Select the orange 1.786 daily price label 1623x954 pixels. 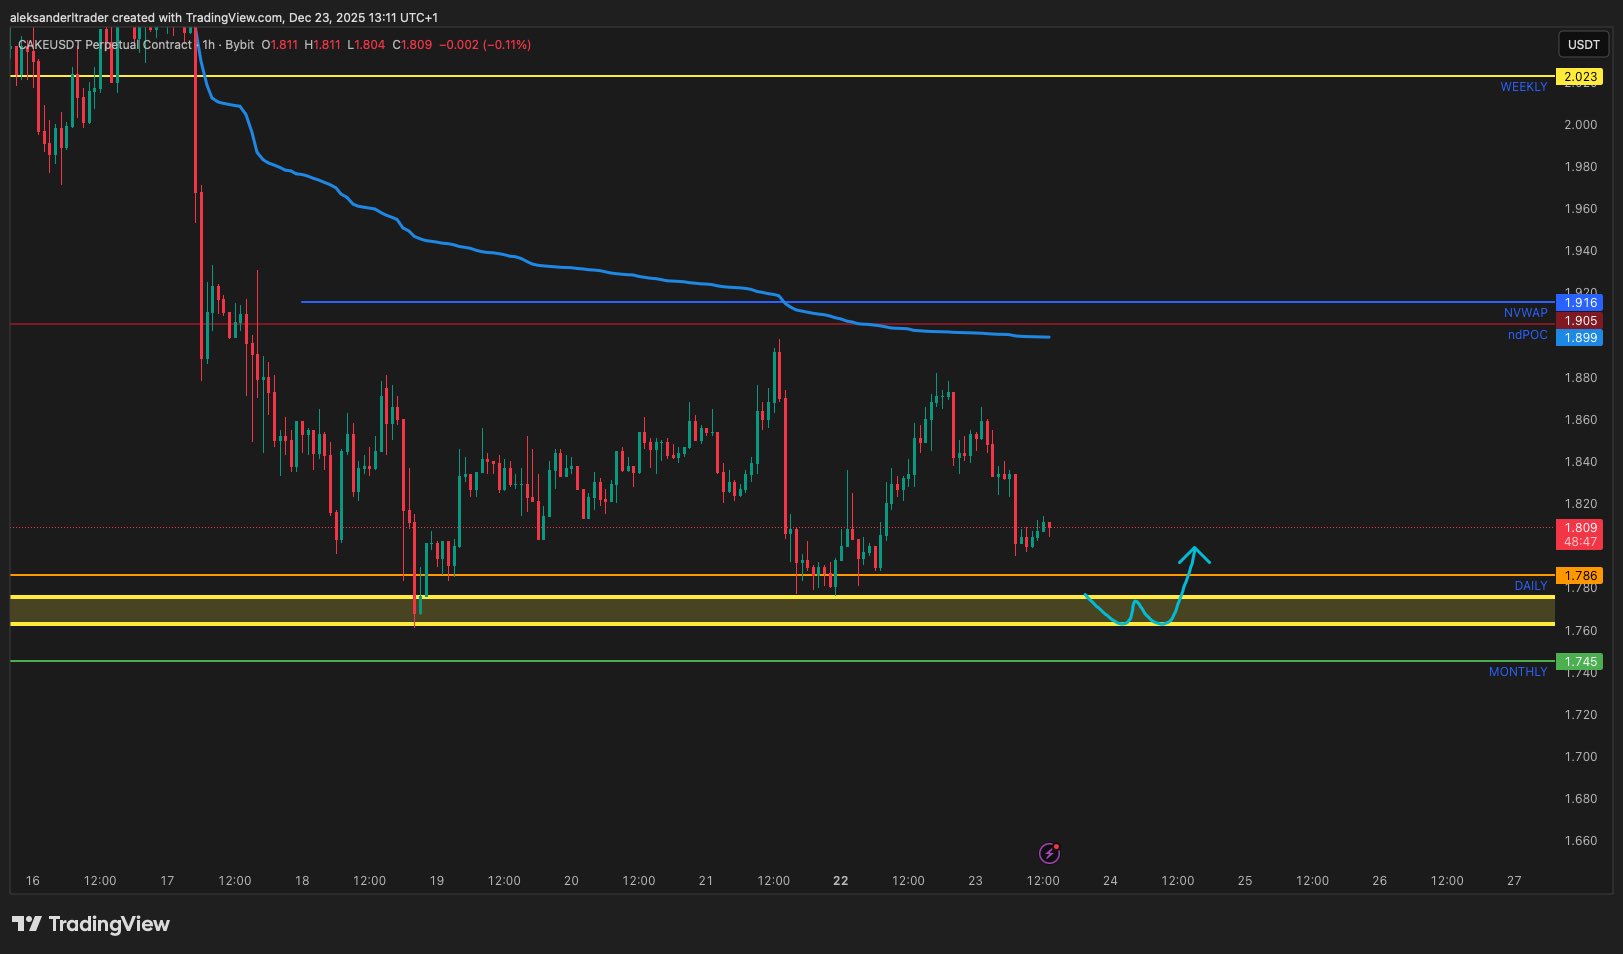[x=1580, y=576]
